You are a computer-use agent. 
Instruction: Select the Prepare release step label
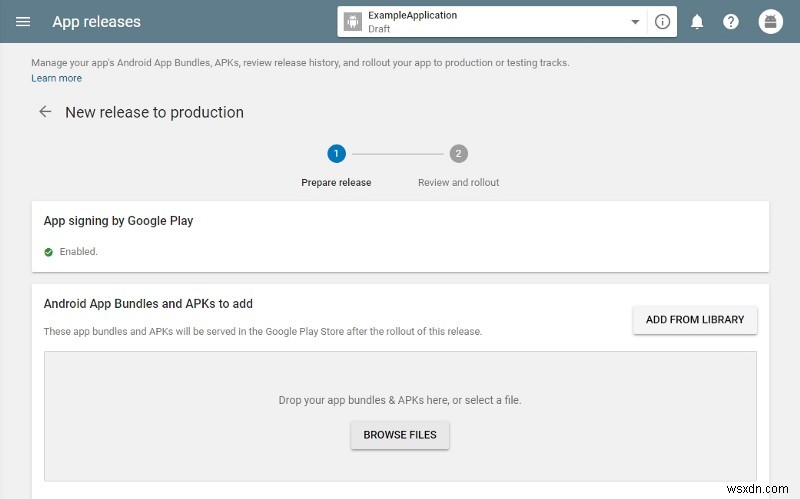tap(336, 183)
